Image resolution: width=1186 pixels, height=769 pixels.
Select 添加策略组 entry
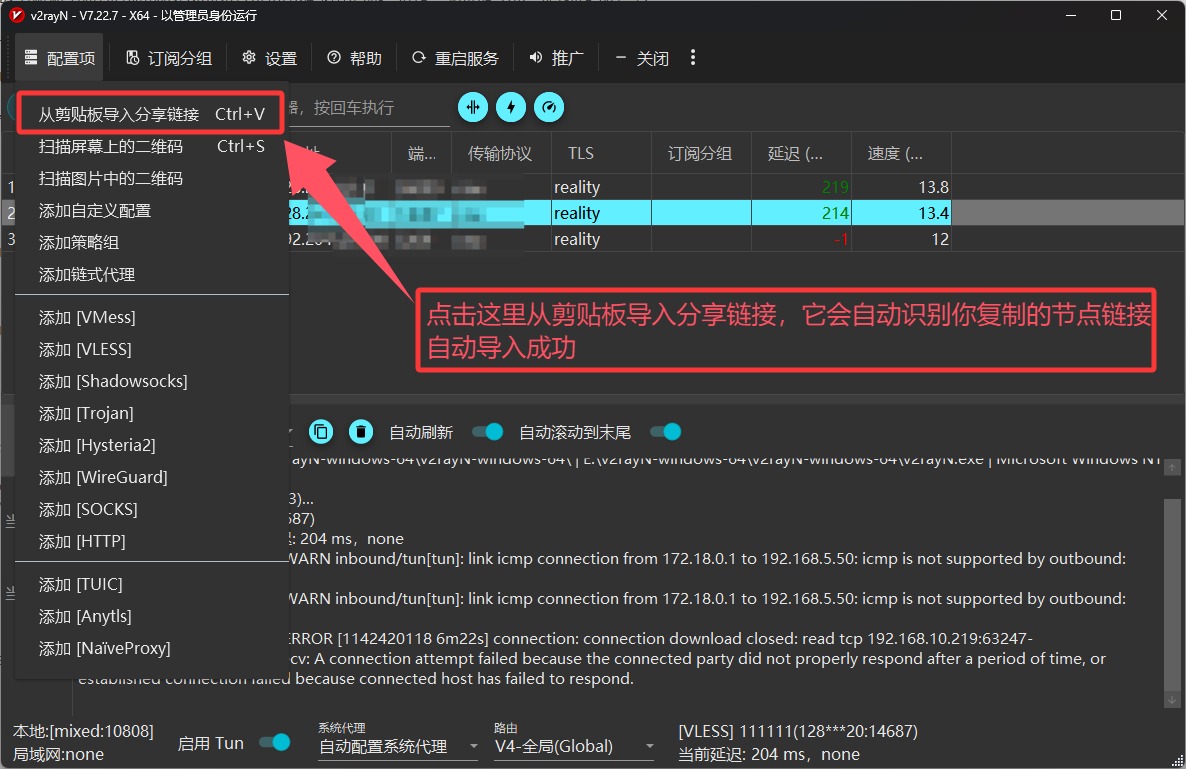pyautogui.click(x=151, y=243)
